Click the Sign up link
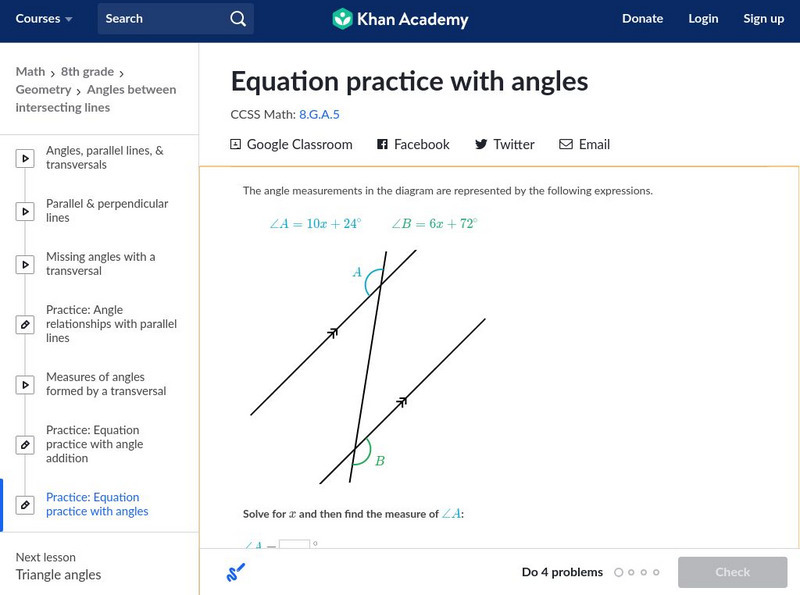 [x=763, y=19]
